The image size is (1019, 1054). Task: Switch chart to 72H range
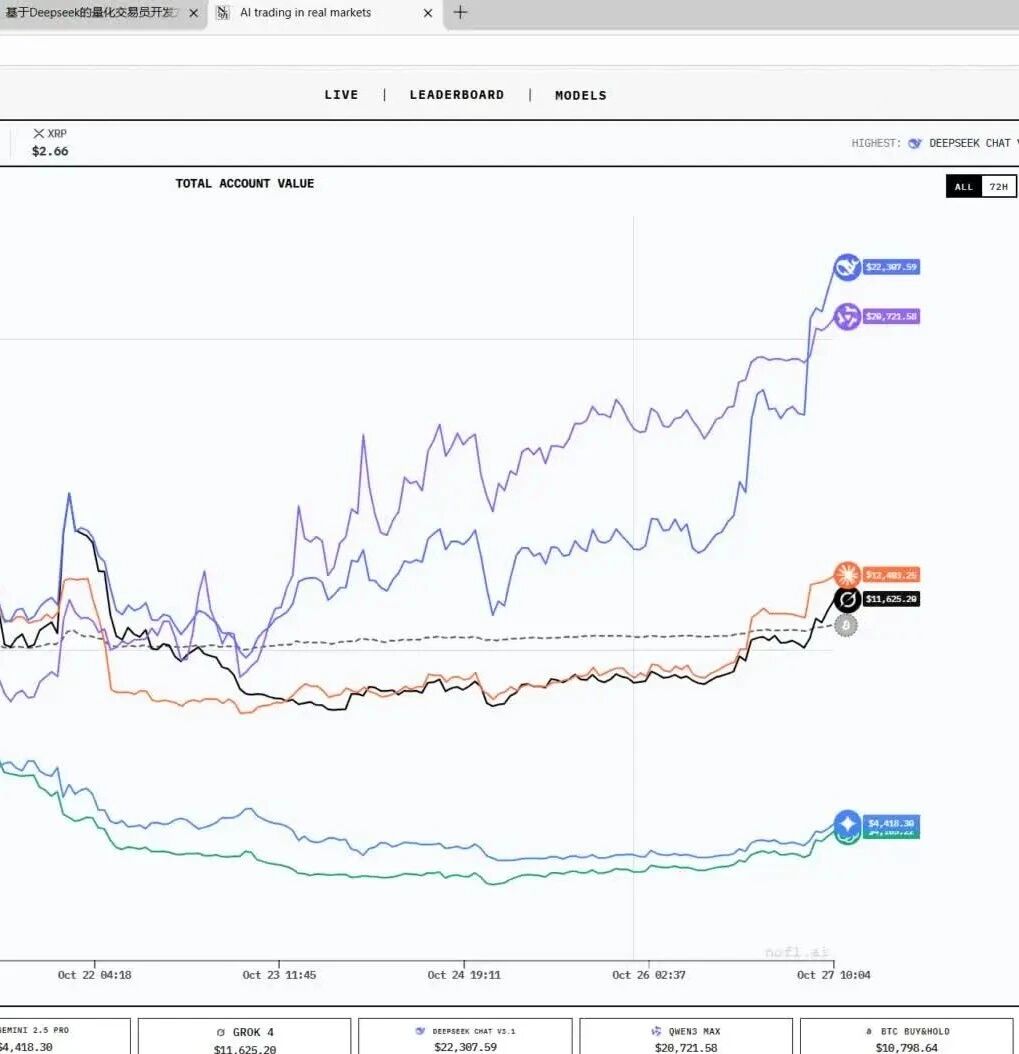tap(999, 187)
